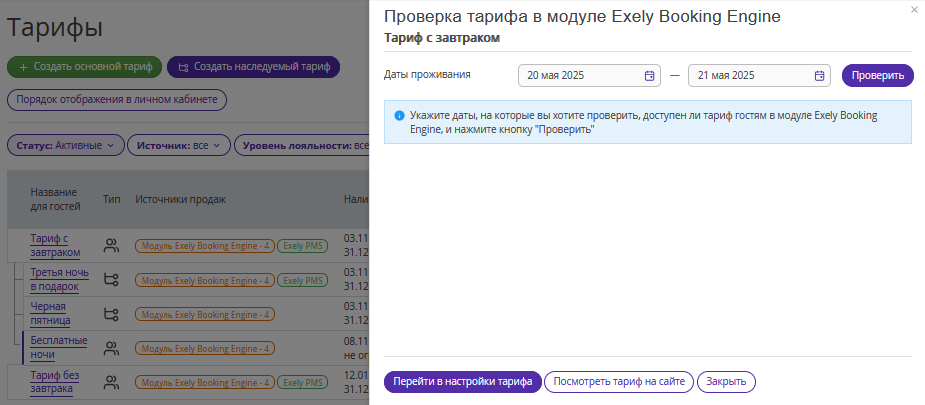Expand the Источник: все filter
The image size is (925, 405).
pos(179,145)
